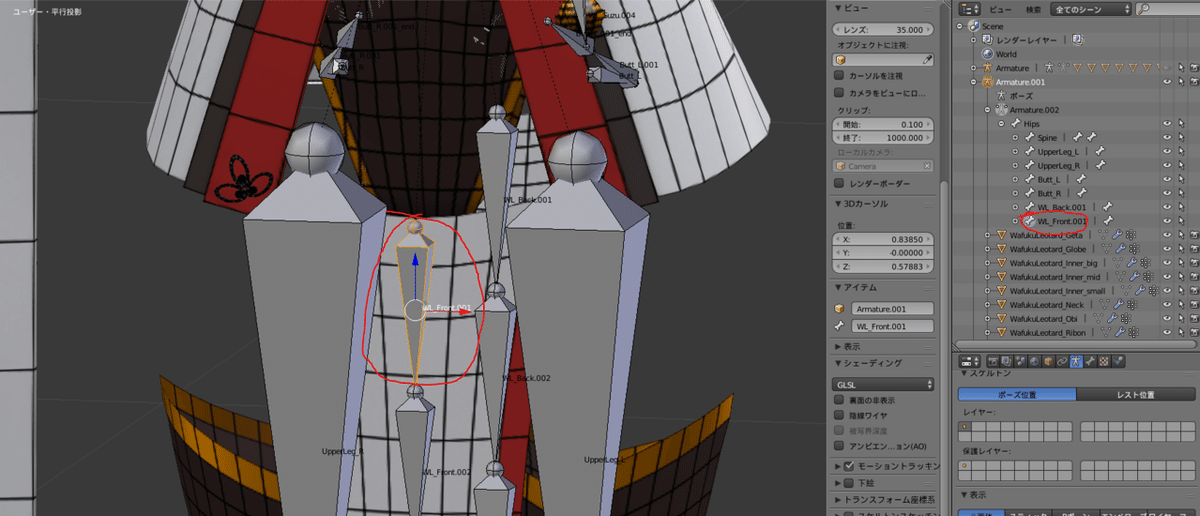Open the World properties globe icon

(1034, 361)
